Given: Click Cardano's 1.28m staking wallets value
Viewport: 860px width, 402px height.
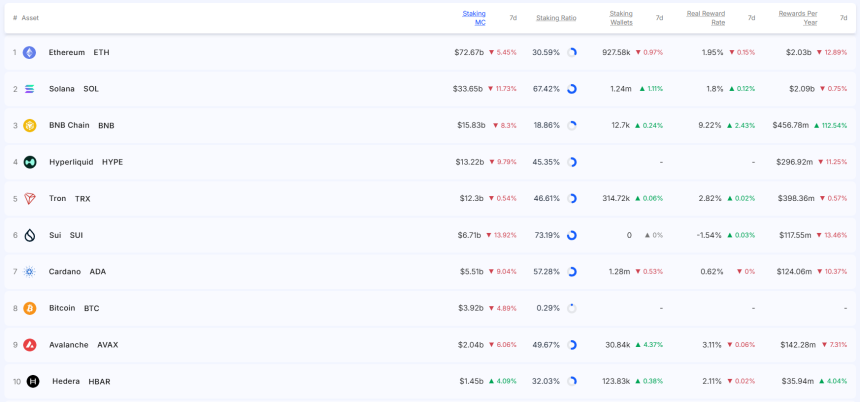Looking at the screenshot, I should click(621, 272).
